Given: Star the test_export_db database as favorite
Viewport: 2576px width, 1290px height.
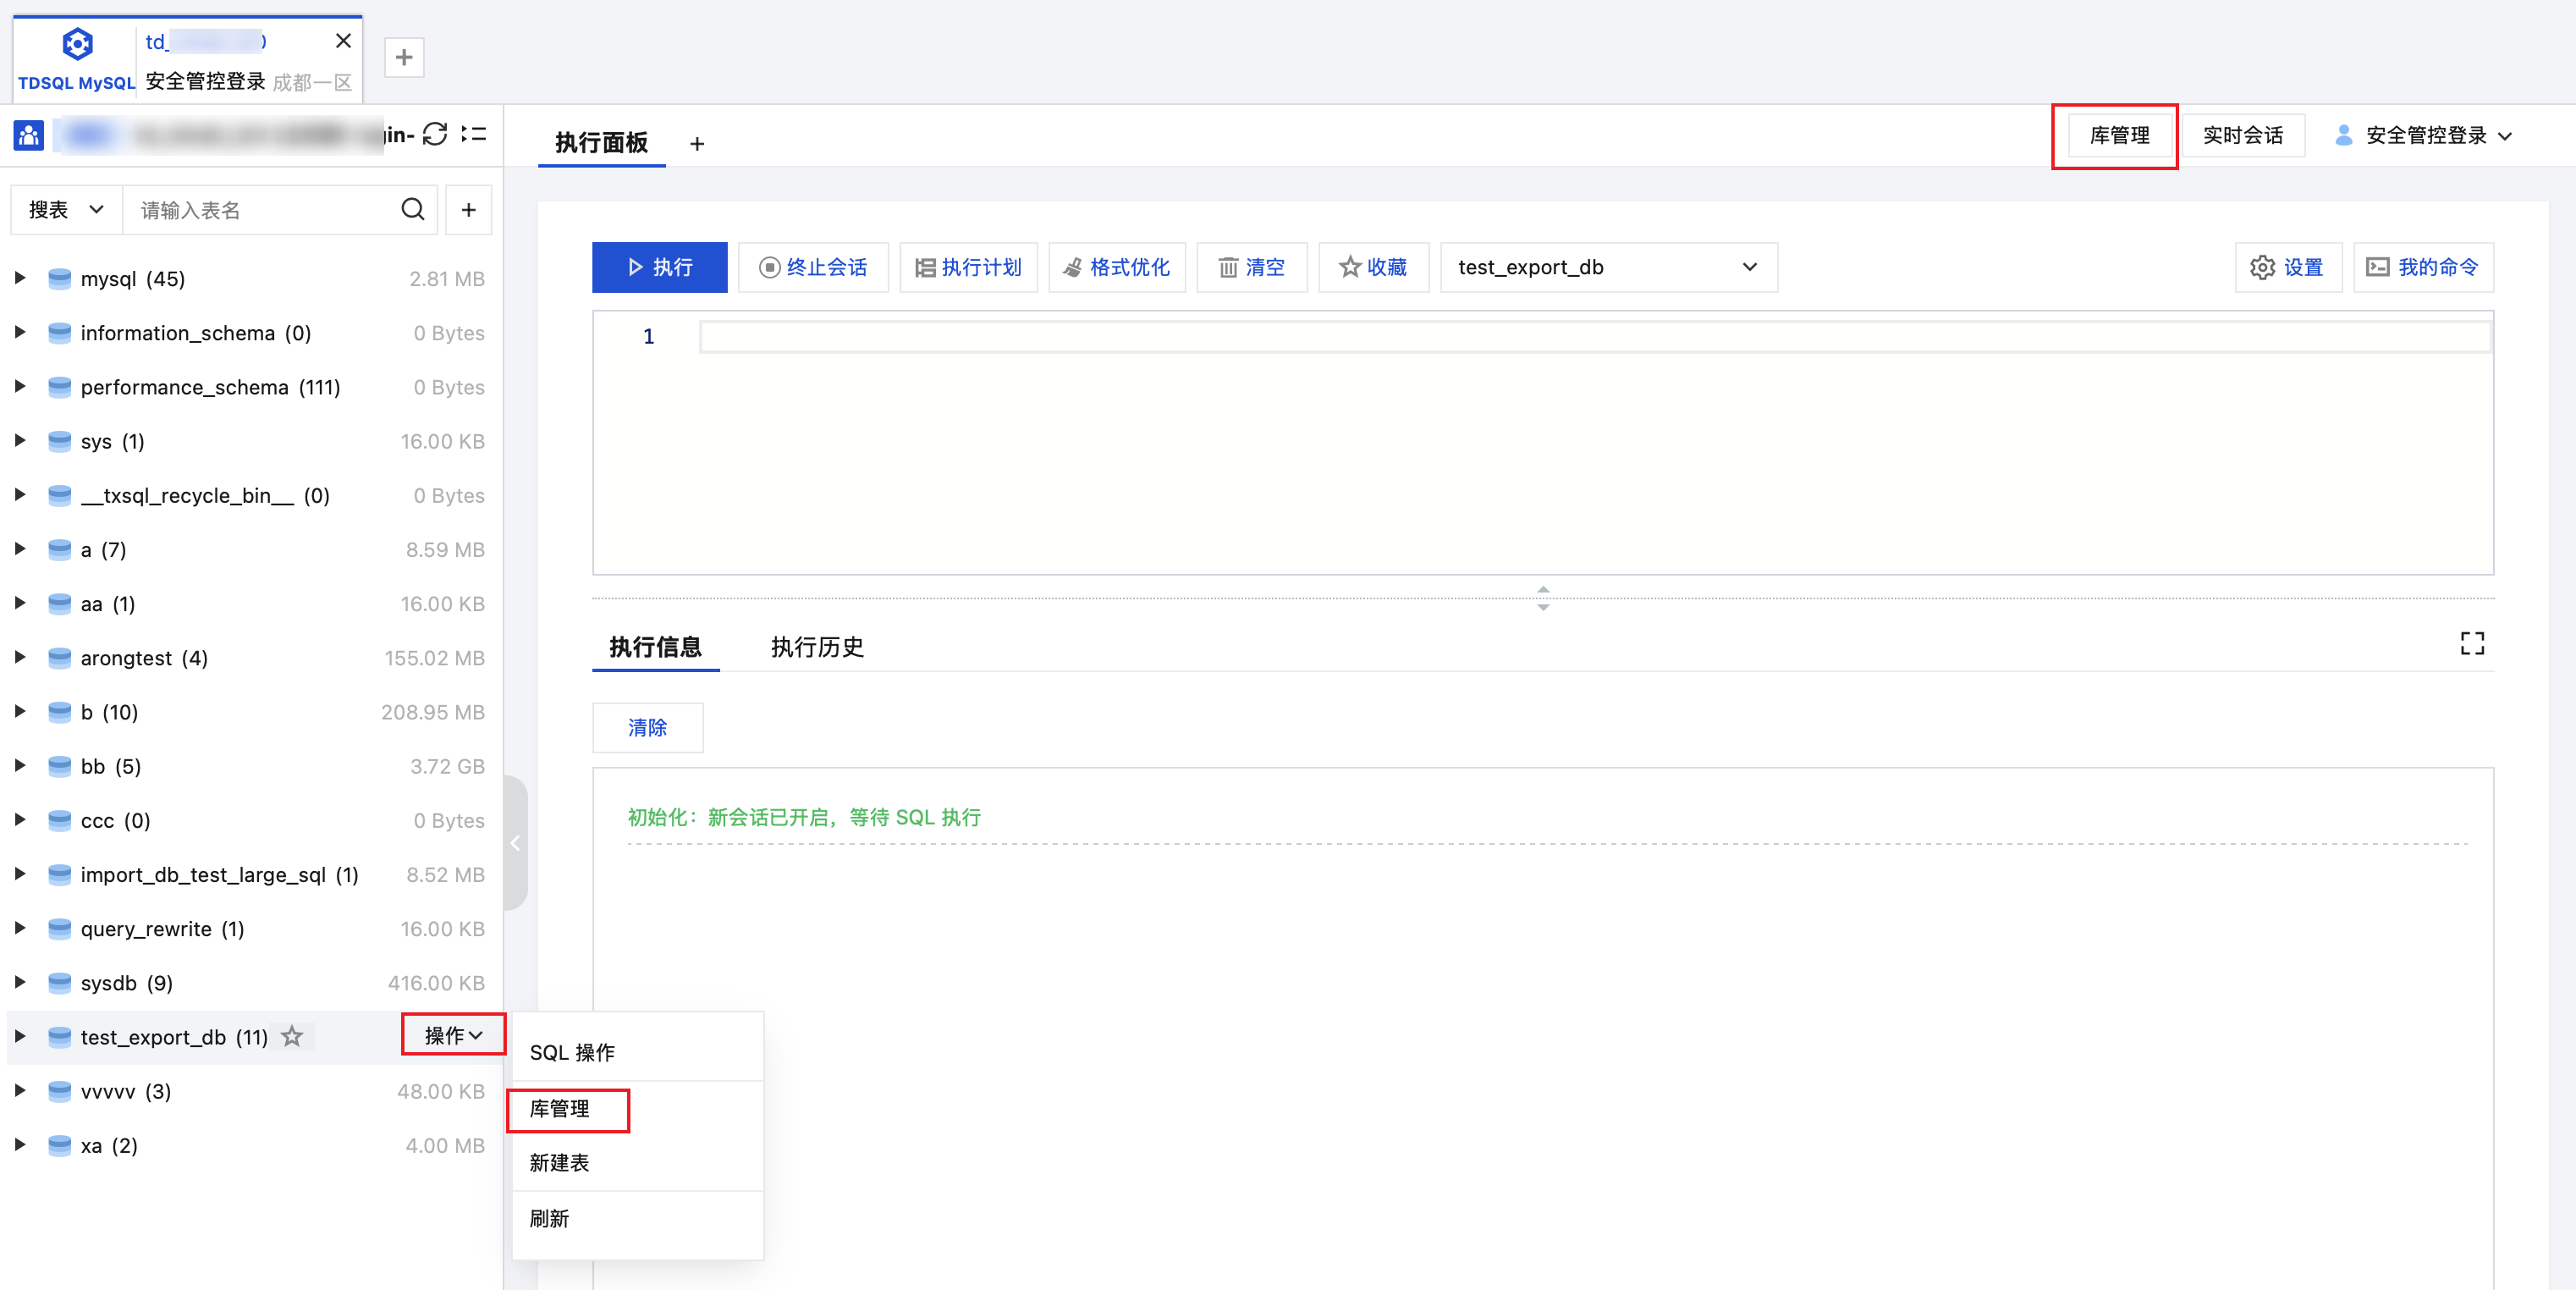Looking at the screenshot, I should pyautogui.click(x=292, y=1037).
